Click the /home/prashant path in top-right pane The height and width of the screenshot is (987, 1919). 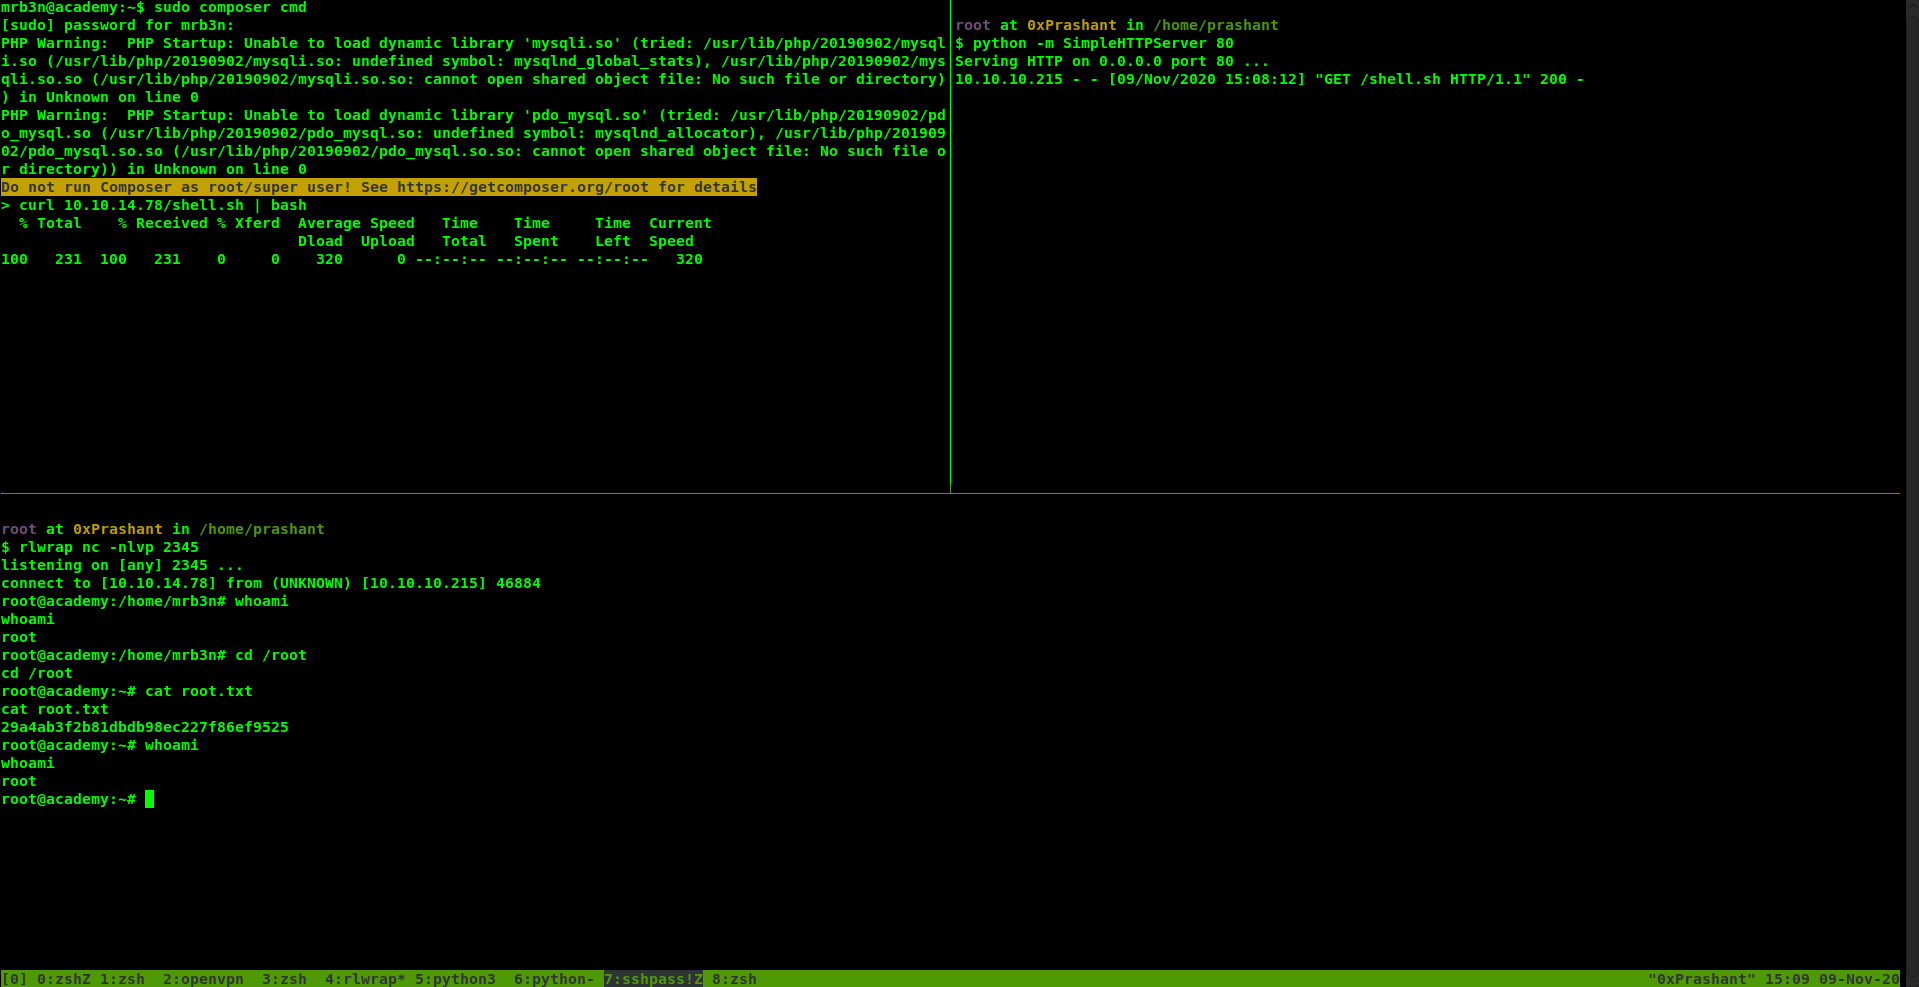pos(1215,25)
